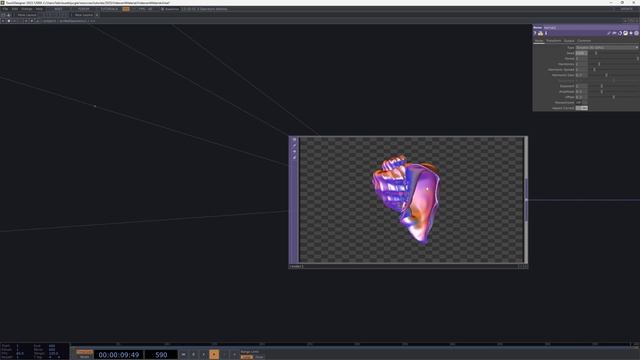Switch to the Common parameter tab
The width and height of the screenshot is (640, 360).
pyautogui.click(x=584, y=41)
